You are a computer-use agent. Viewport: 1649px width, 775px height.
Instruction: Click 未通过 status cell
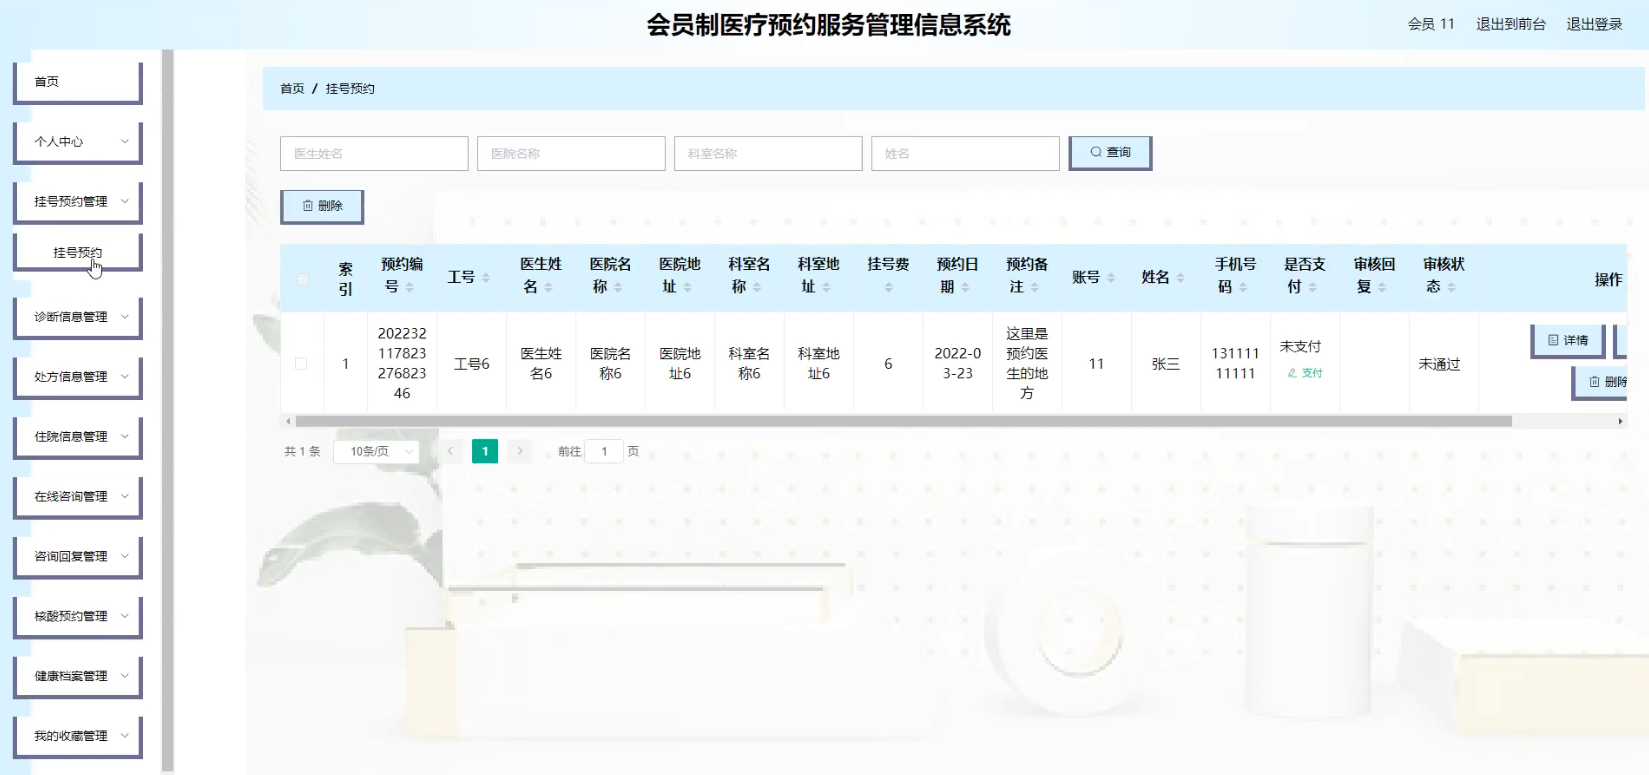(x=1439, y=364)
